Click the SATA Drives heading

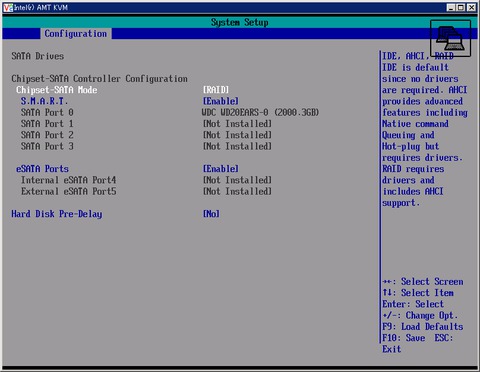(x=38, y=56)
